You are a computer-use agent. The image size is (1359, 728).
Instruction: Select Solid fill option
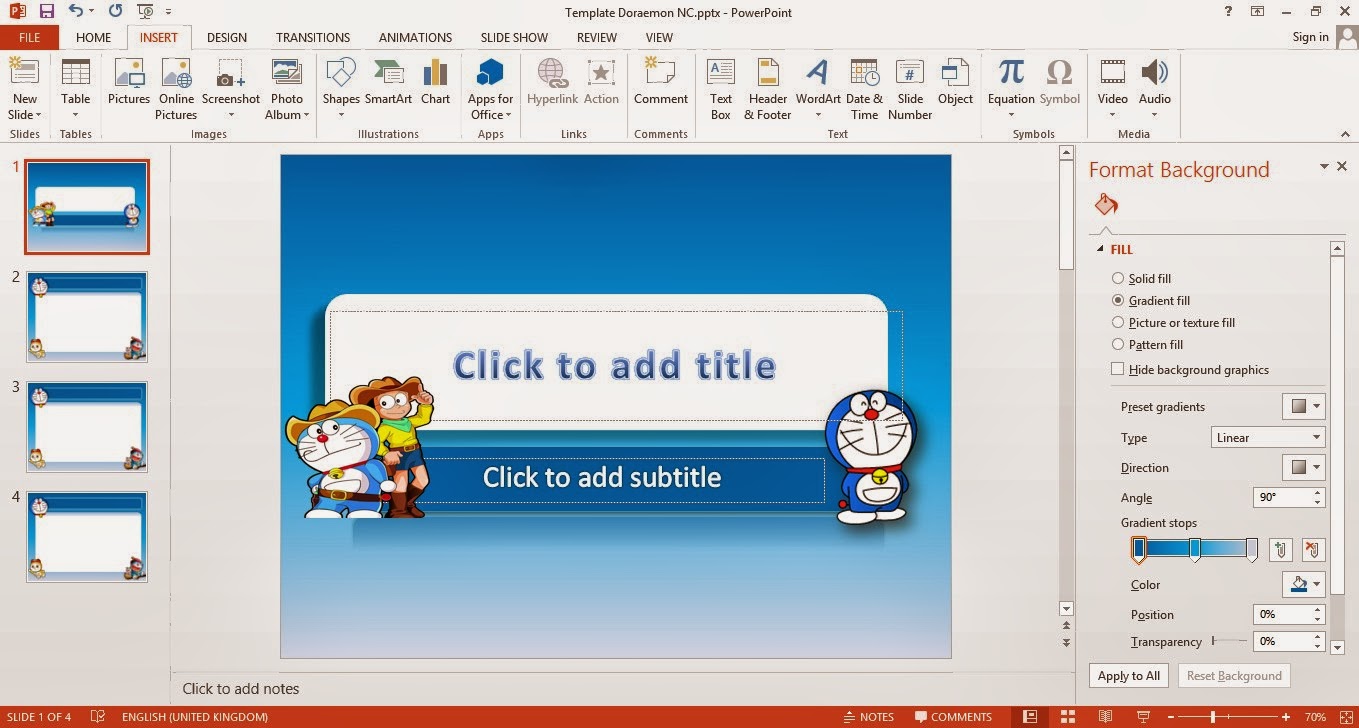[x=1118, y=278]
